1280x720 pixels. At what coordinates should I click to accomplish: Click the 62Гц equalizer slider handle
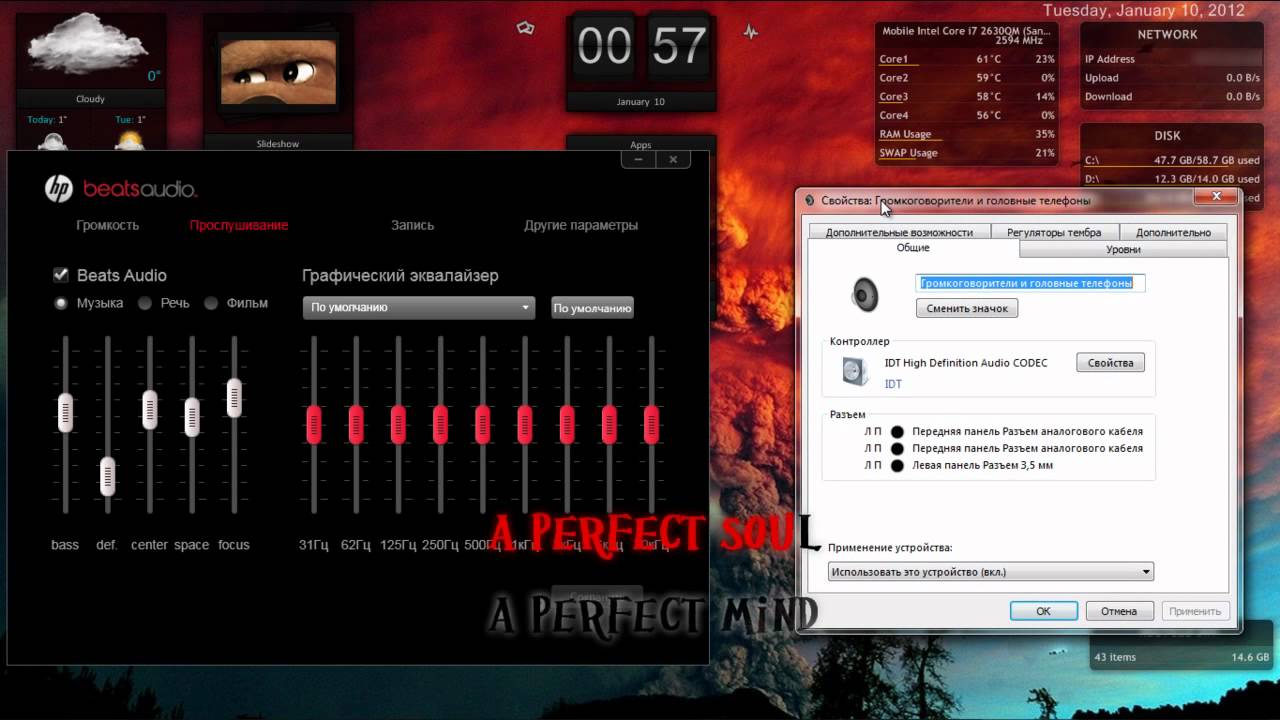(x=356, y=425)
